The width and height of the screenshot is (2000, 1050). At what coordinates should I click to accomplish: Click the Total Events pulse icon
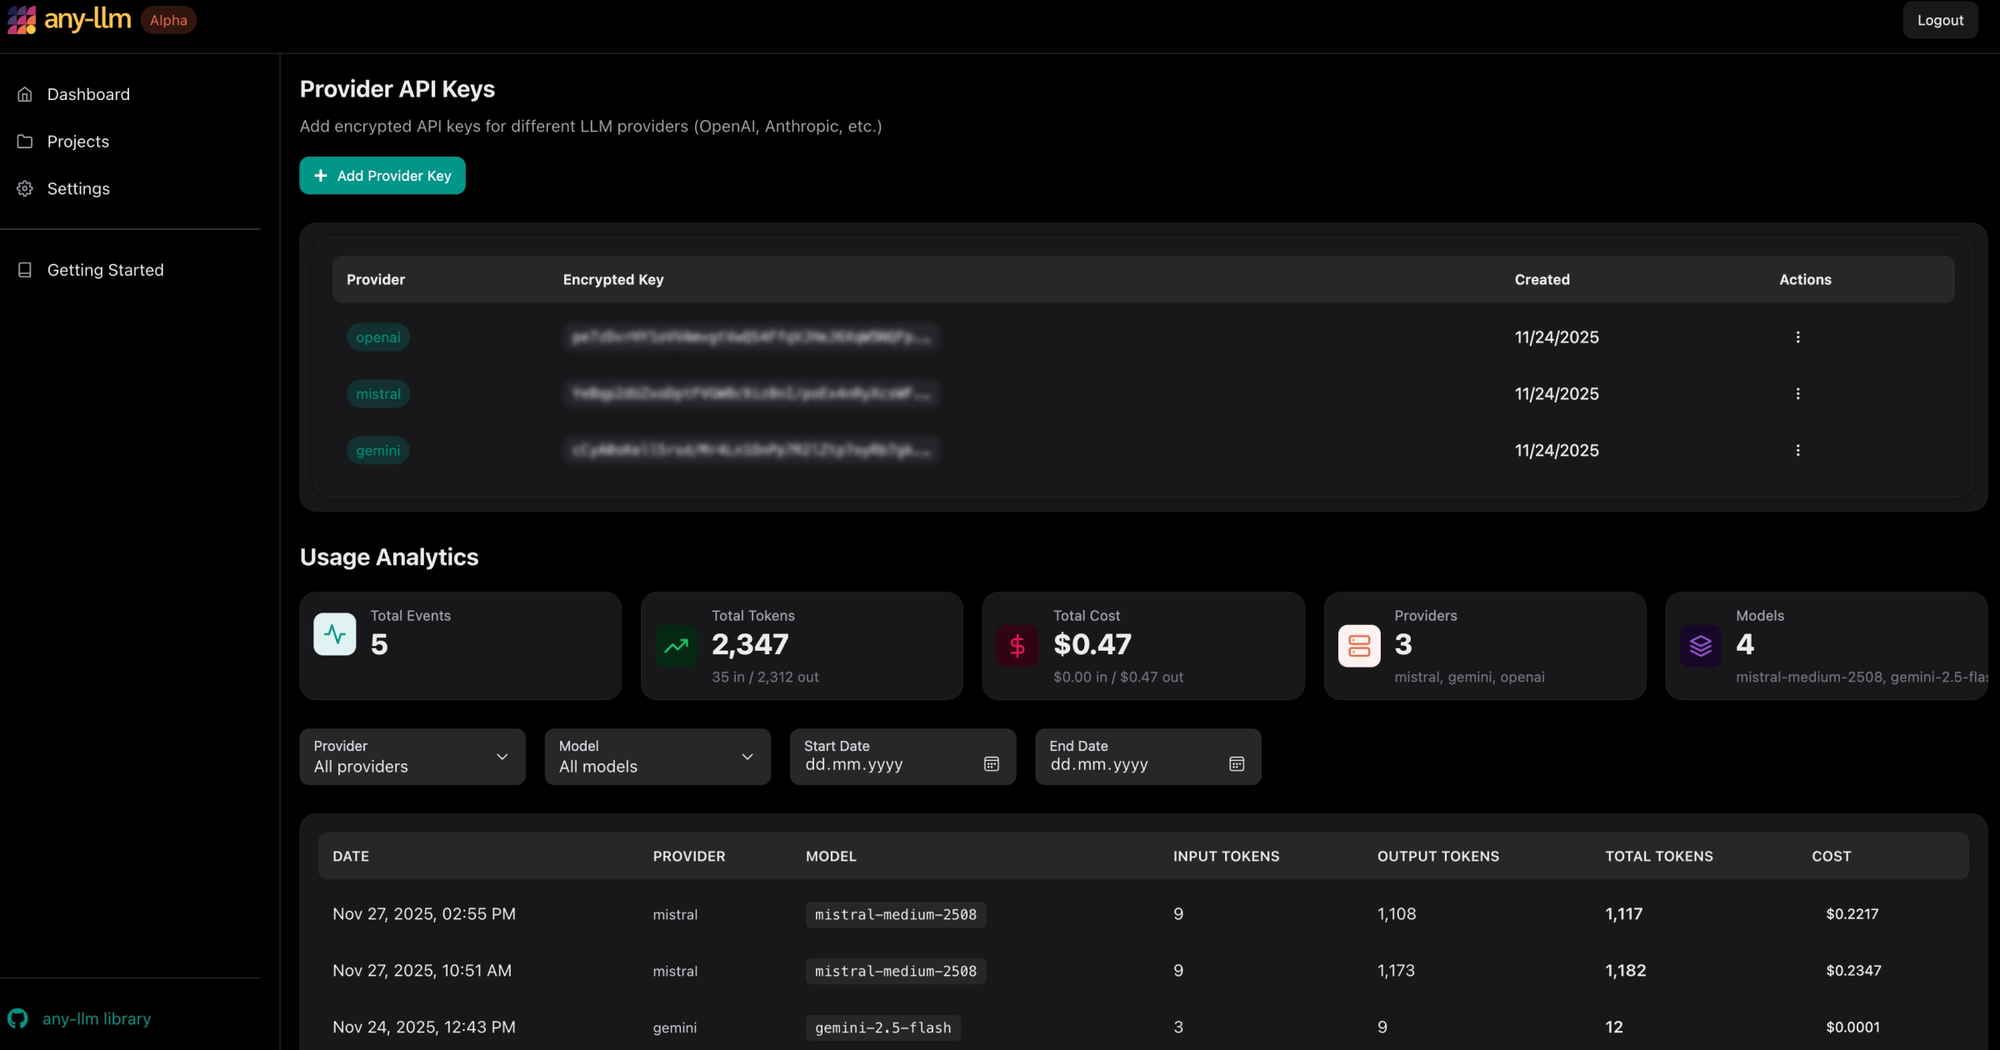[x=335, y=635]
